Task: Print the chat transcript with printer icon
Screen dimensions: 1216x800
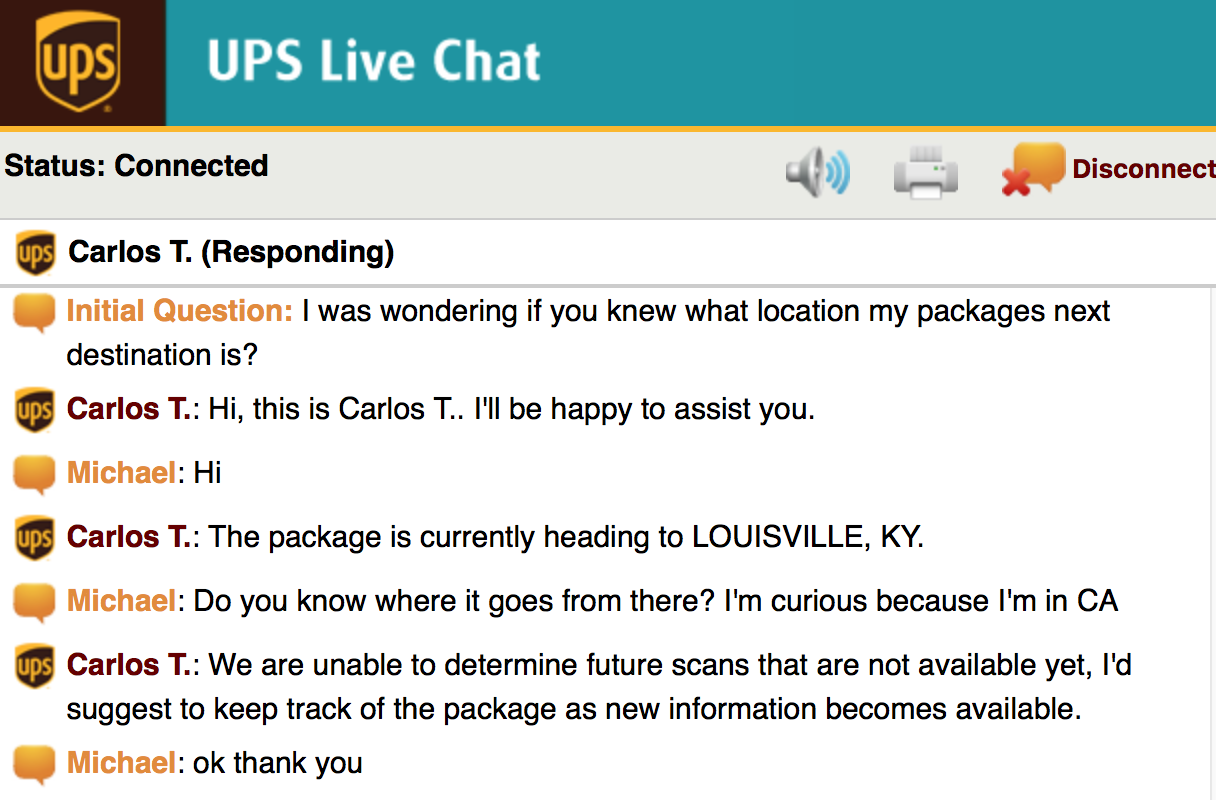Action: [925, 172]
